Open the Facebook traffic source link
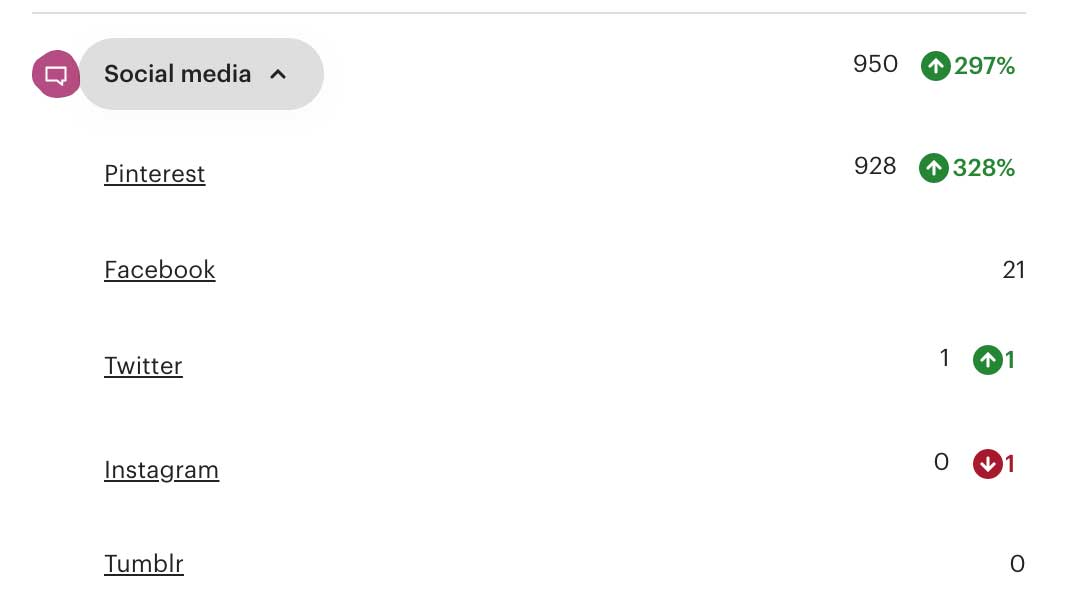Image resolution: width=1070 pixels, height=608 pixels. click(160, 270)
